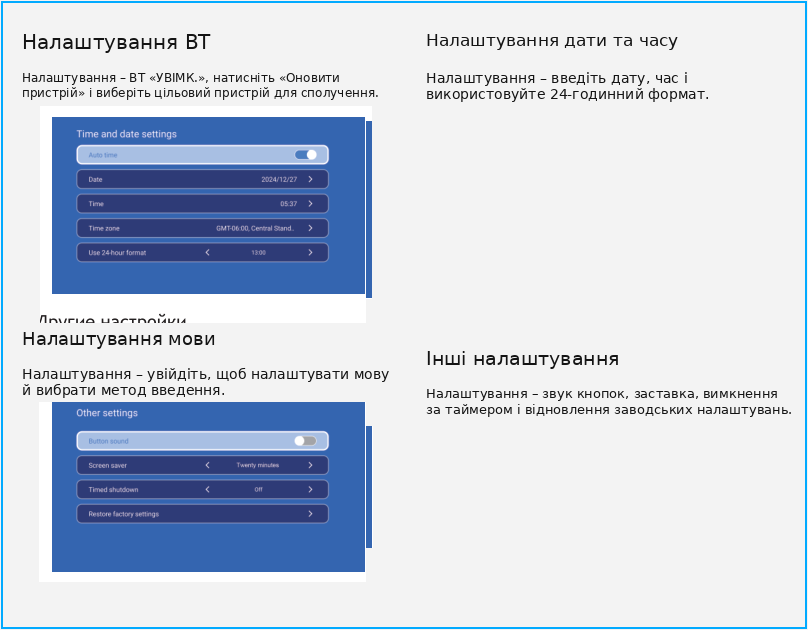
Task: Click the Button sound row label
Action: tap(108, 441)
